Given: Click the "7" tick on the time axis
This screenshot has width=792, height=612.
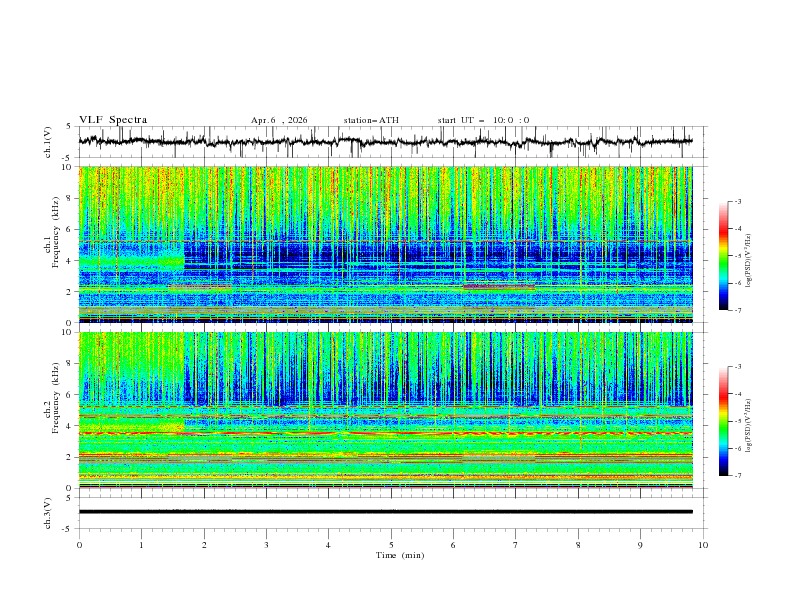Looking at the screenshot, I should pyautogui.click(x=516, y=545).
